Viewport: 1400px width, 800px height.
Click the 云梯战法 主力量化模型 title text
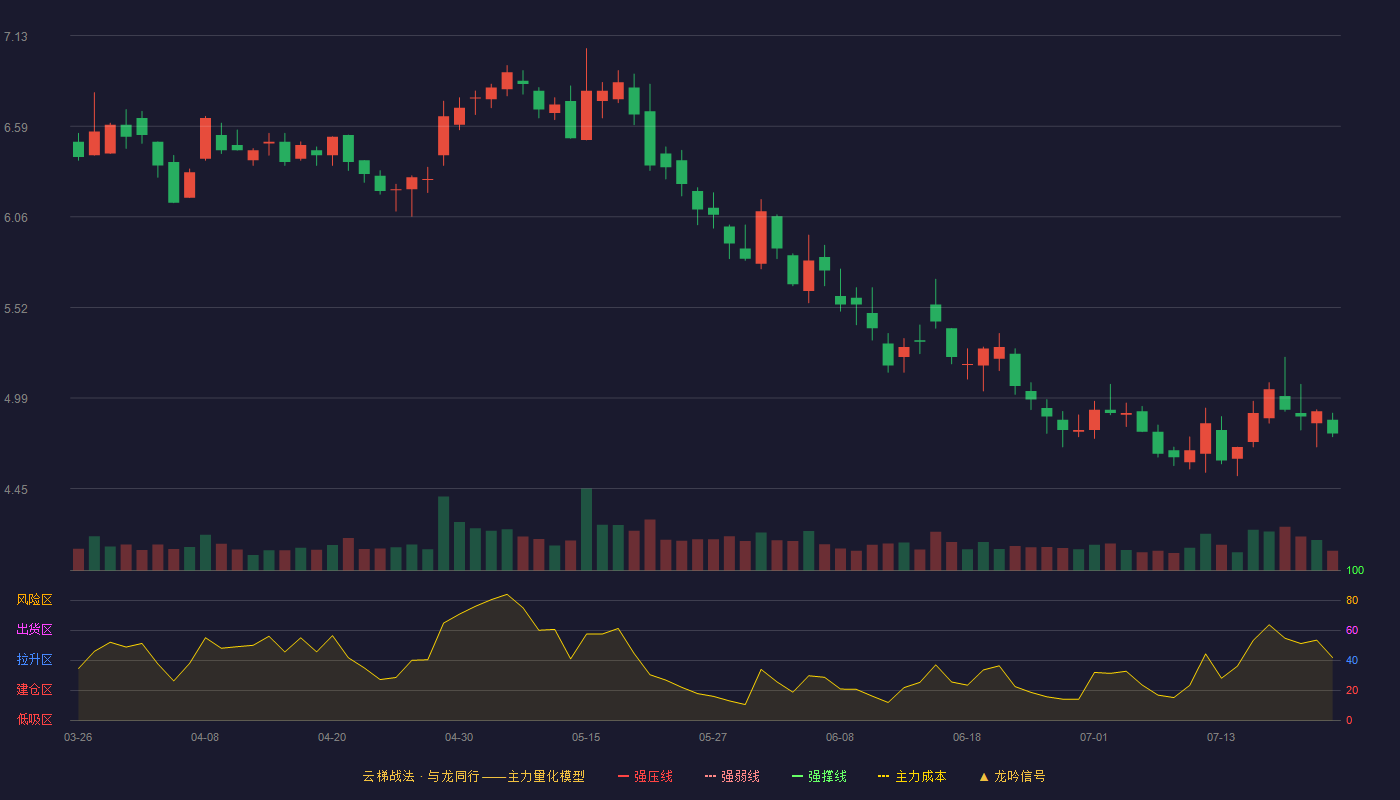coord(473,776)
